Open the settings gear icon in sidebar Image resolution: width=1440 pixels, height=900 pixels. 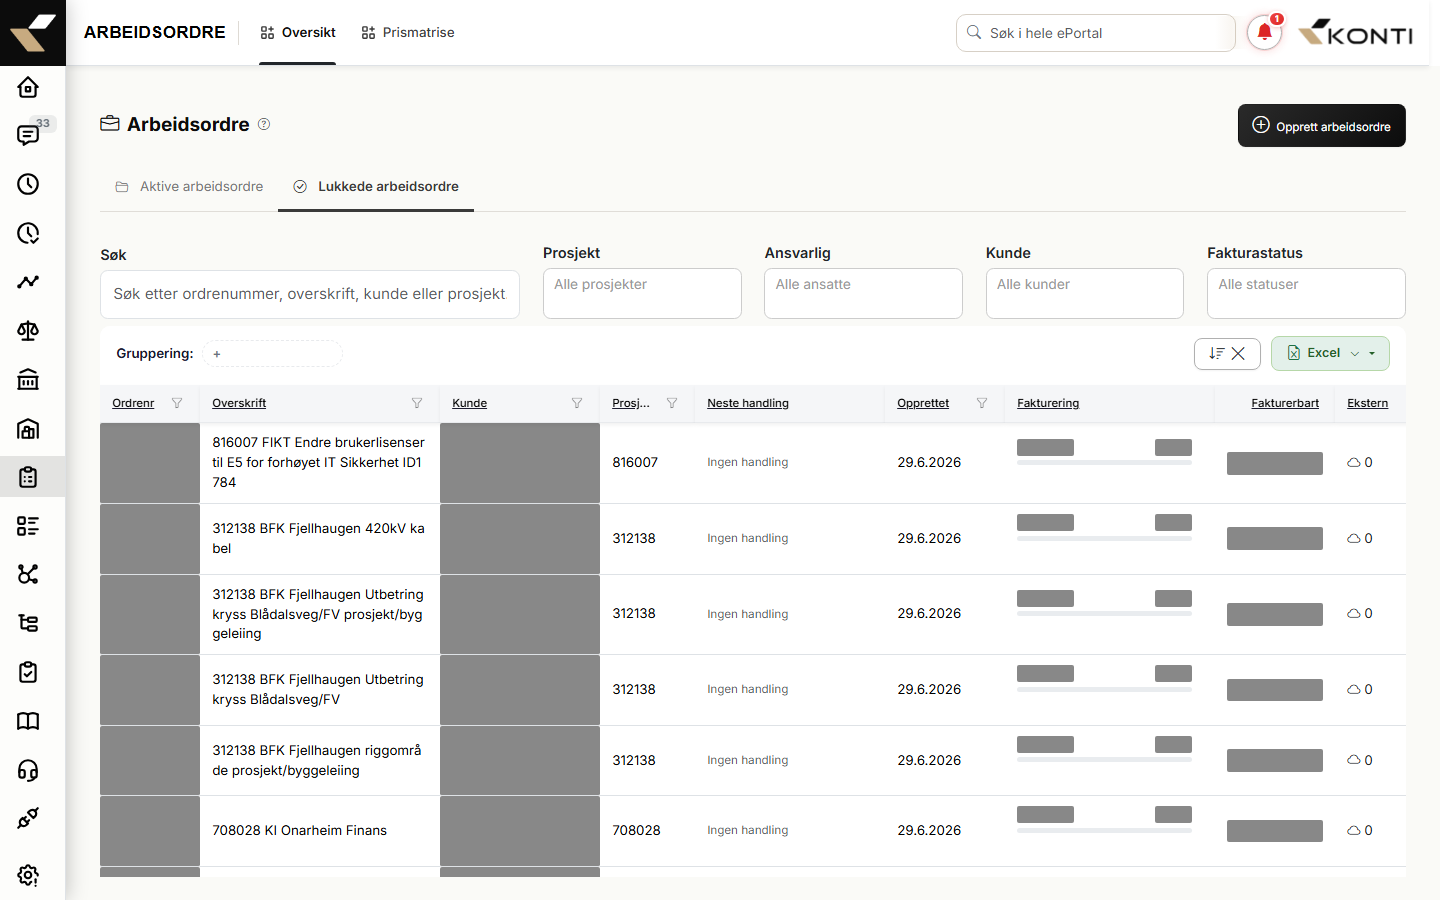tap(28, 875)
